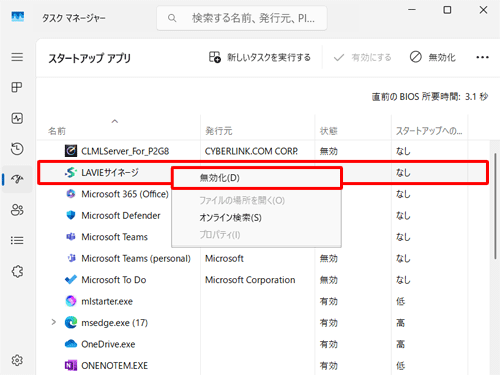Click the mlstarter.exe app icon
The image size is (500, 375).
pyautogui.click(x=71, y=301)
